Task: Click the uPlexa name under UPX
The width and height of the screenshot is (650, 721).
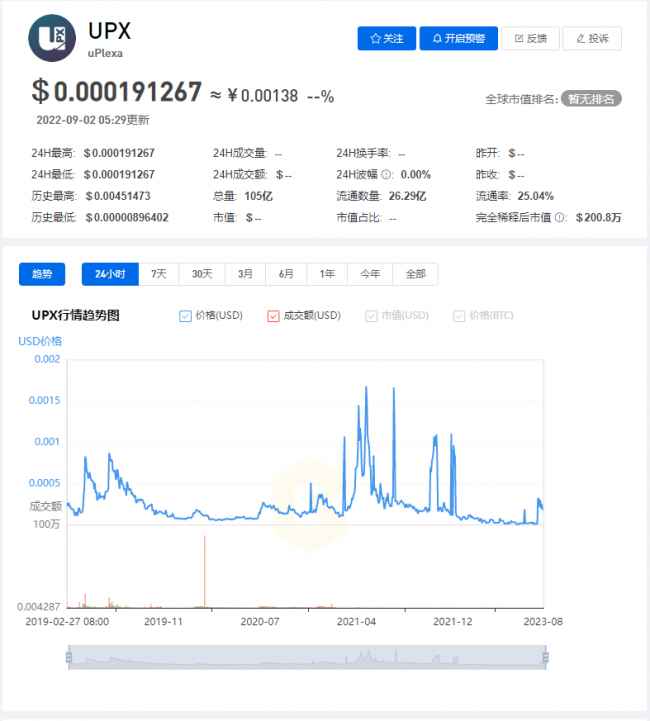Action: click(105, 53)
